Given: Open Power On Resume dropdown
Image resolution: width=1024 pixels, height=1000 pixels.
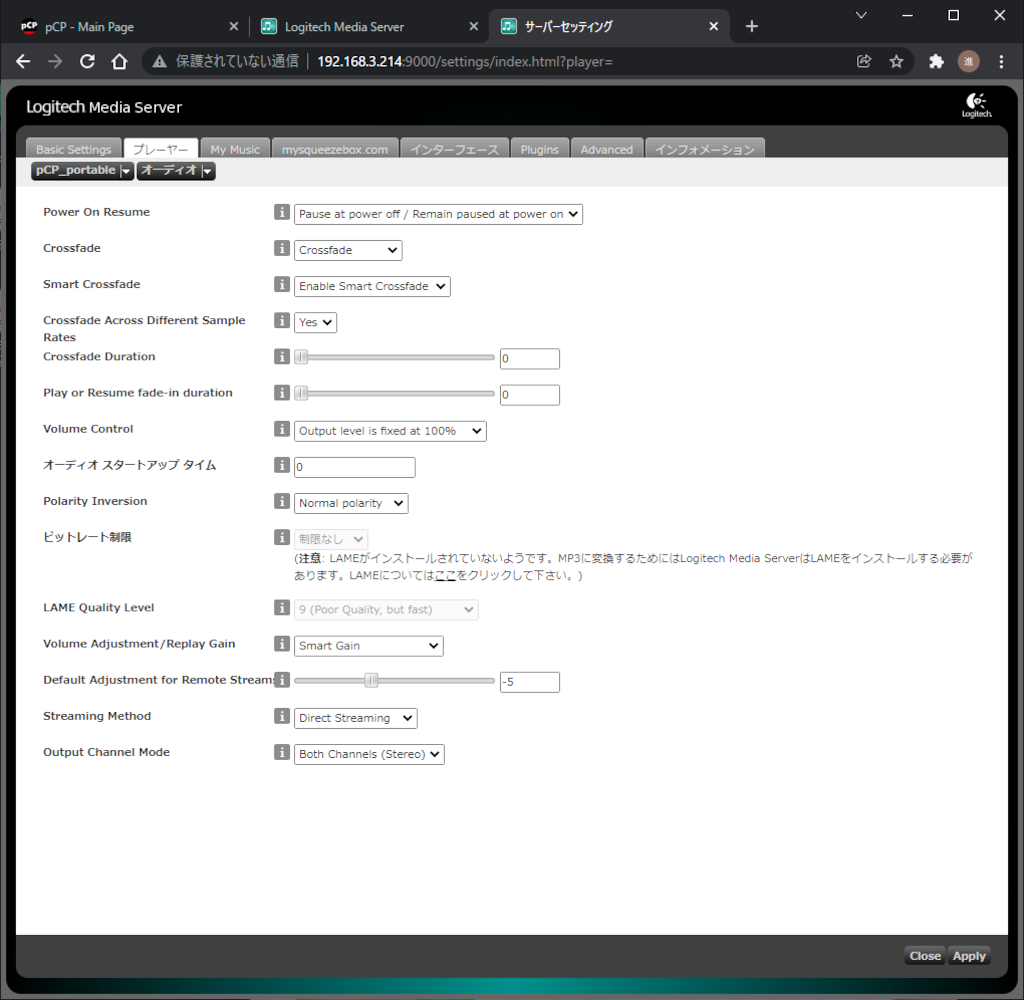Looking at the screenshot, I should click(438, 214).
